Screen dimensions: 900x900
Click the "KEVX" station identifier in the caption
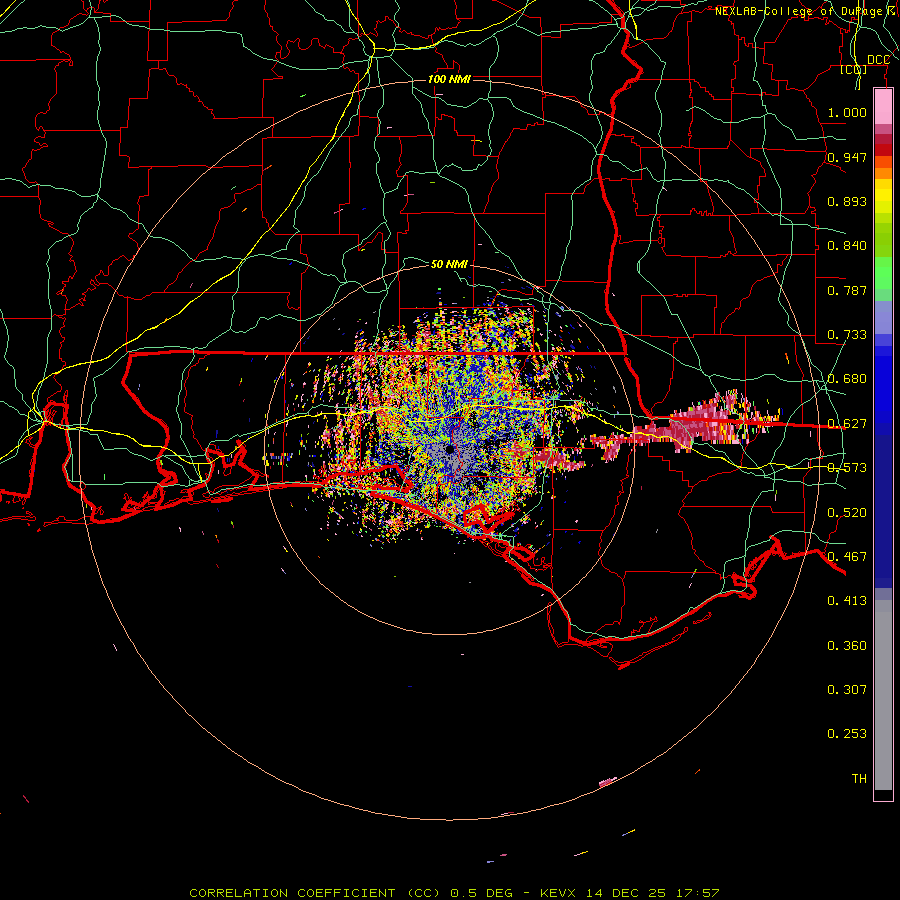(x=560, y=893)
